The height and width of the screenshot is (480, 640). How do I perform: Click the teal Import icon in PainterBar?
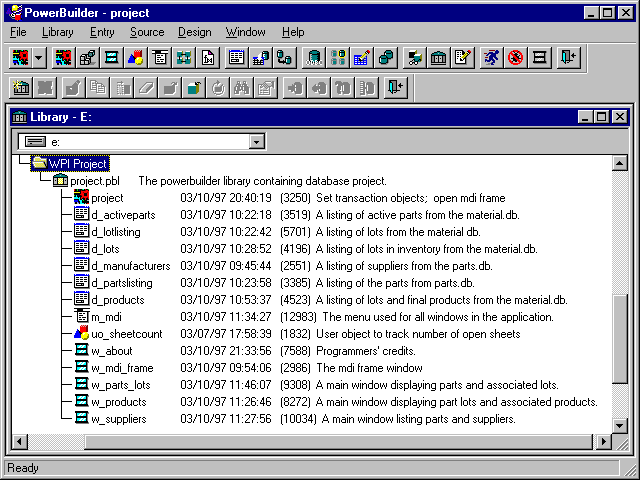[x=194, y=88]
